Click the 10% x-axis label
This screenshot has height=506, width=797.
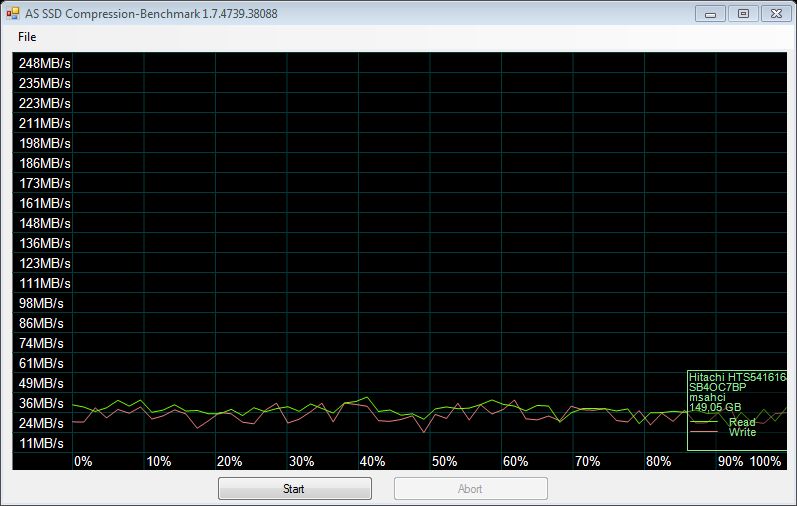point(159,461)
